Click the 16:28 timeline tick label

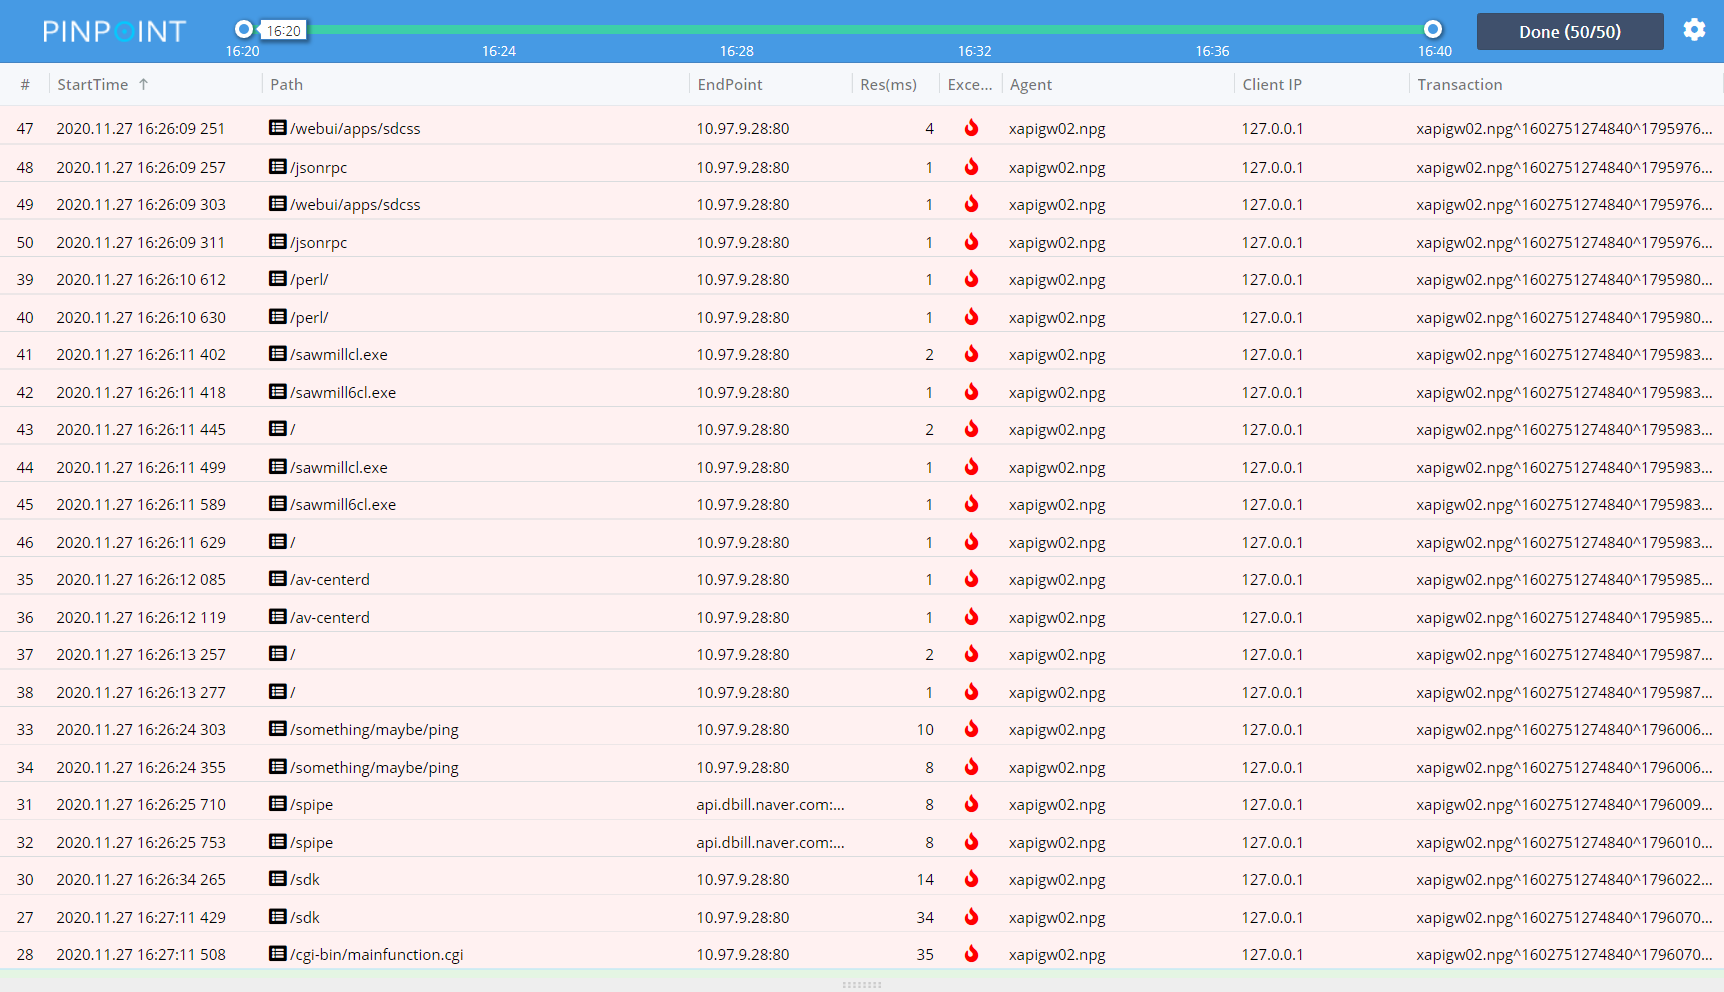pos(737,51)
